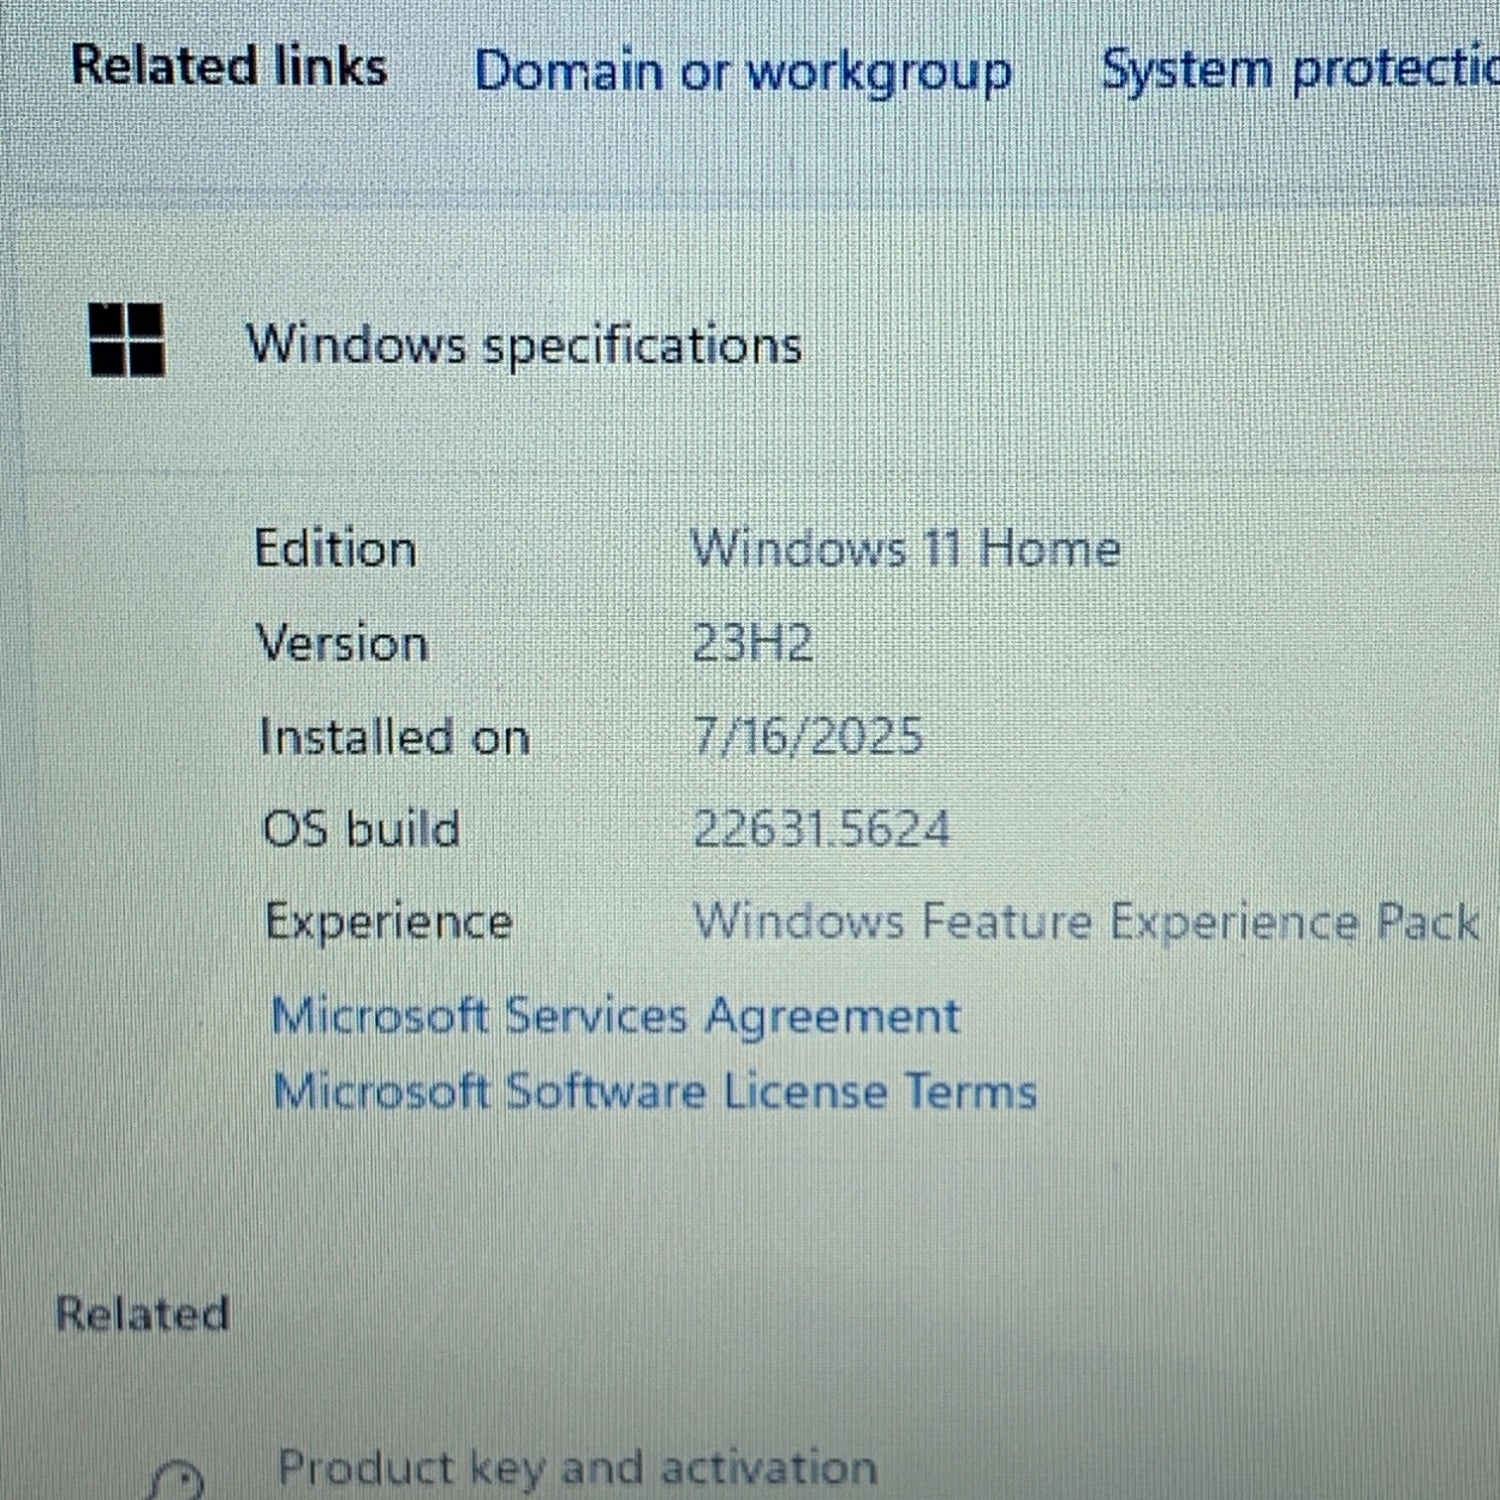Click the Edition label
Screen dimensions: 1500x1500
[x=336, y=549]
